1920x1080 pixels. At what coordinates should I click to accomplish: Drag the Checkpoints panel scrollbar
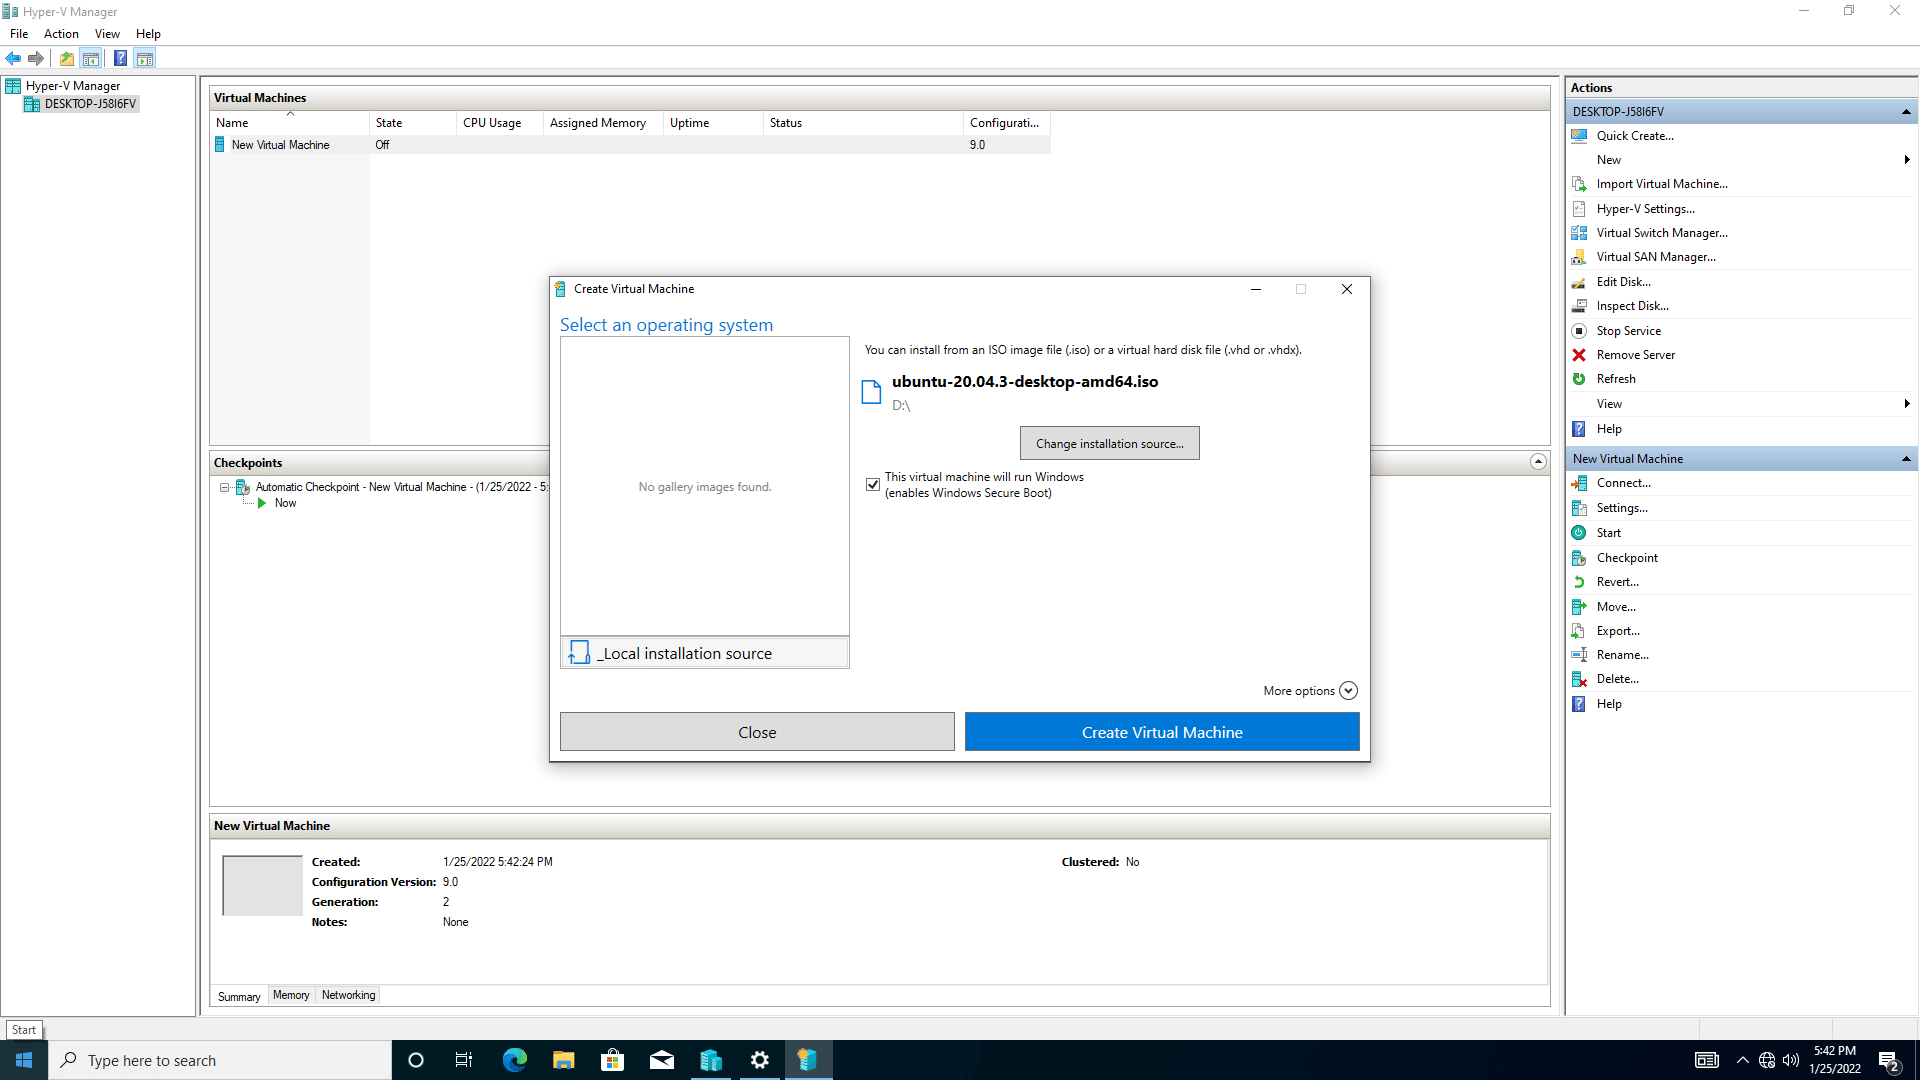tap(1538, 463)
